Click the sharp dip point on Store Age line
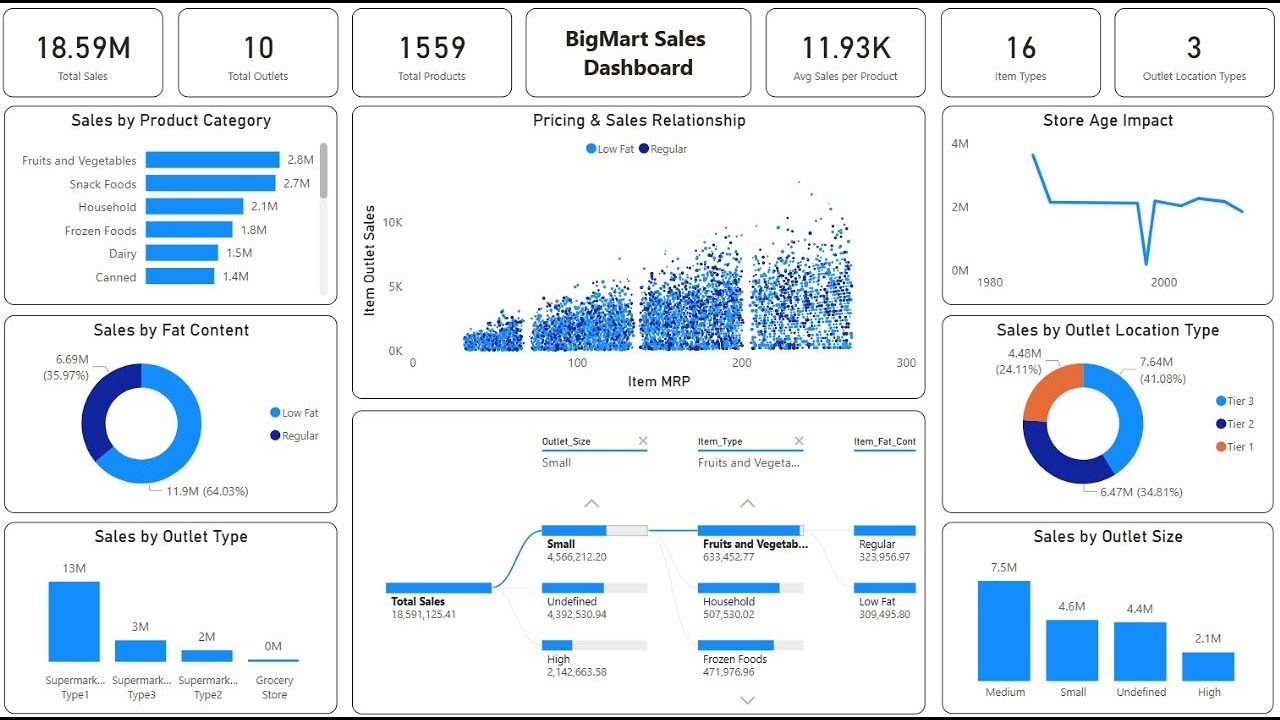 [x=1146, y=264]
